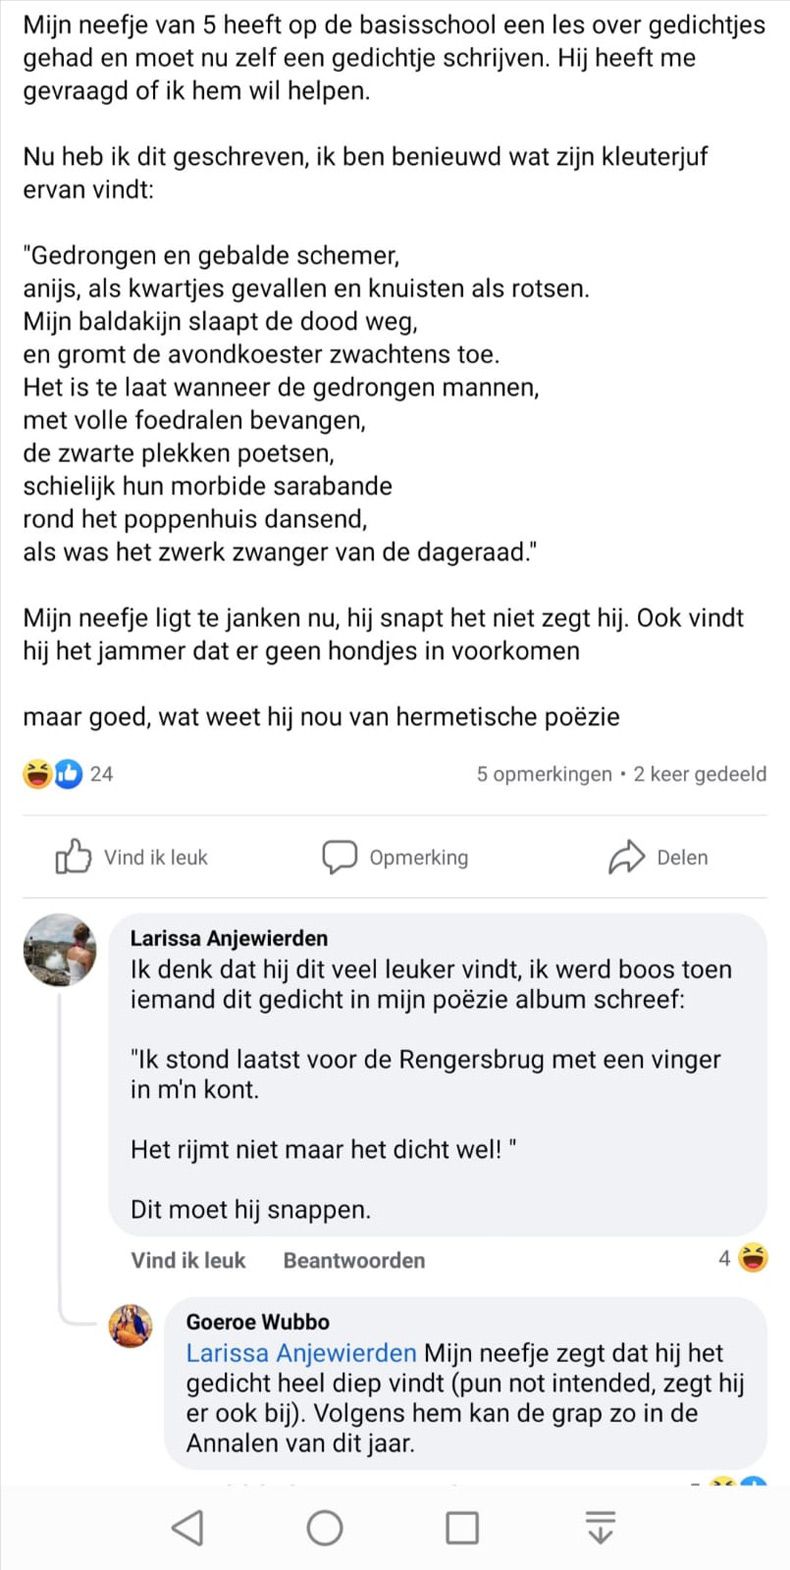This screenshot has height=1570, width=790.
Task: Open the reaction count showing 24
Action: point(100,773)
